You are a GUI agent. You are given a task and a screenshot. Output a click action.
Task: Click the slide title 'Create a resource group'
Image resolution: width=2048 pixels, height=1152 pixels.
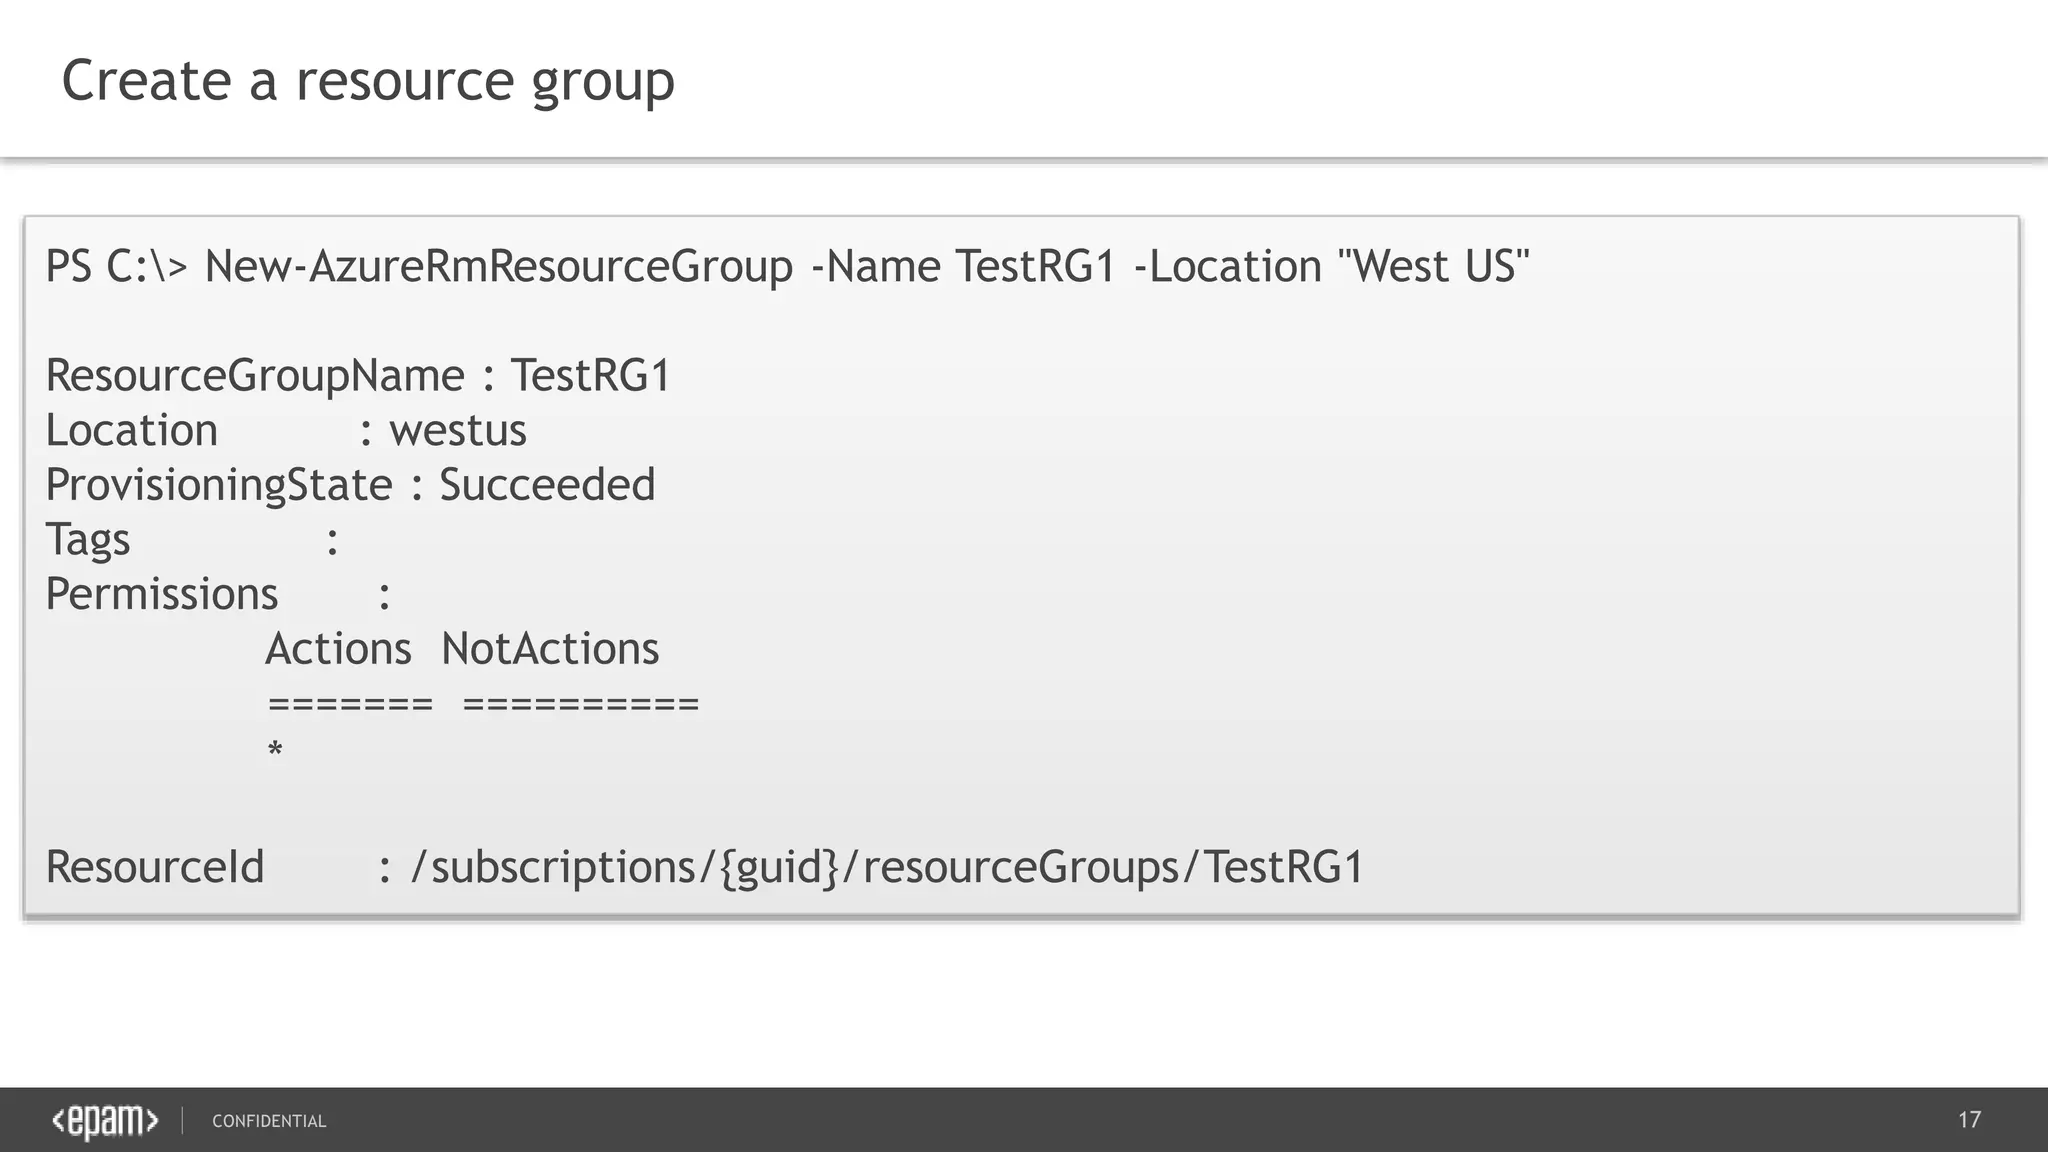(368, 81)
